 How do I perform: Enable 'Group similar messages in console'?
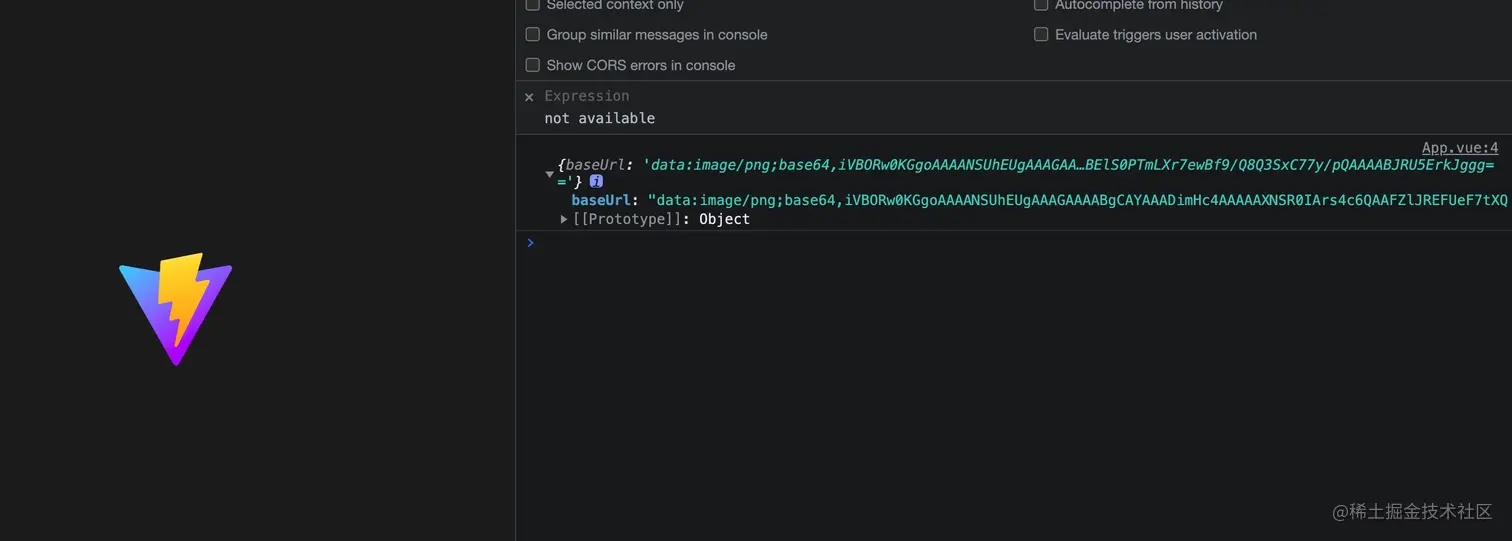pos(533,35)
